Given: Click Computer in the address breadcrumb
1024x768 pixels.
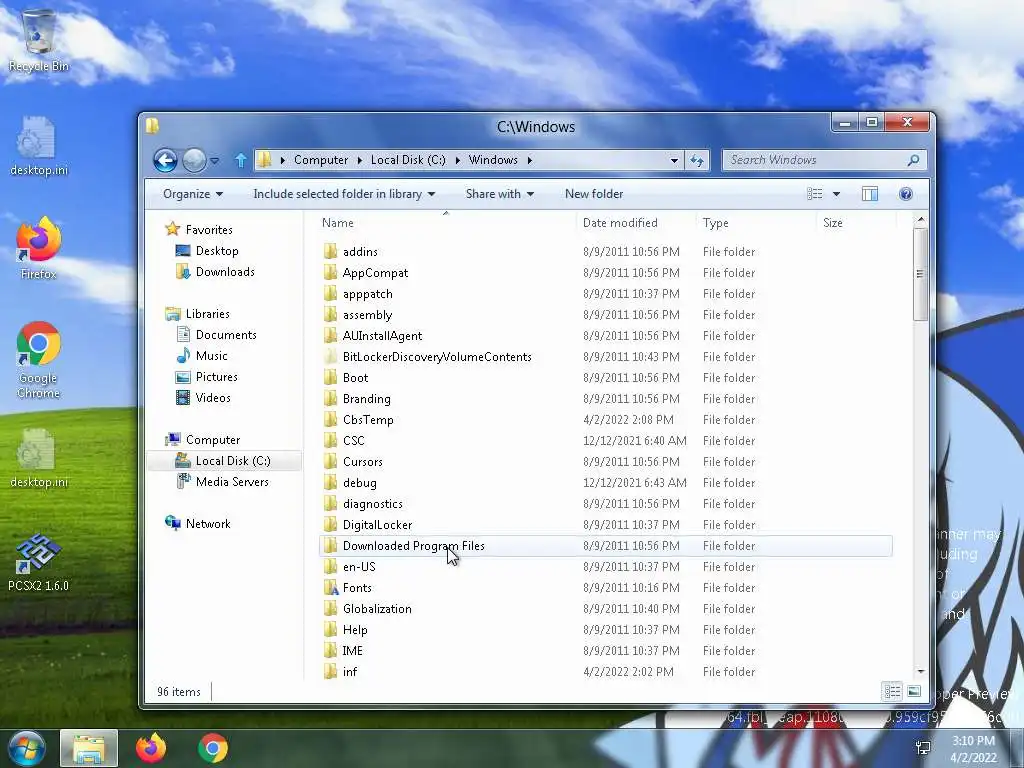Looking at the screenshot, I should pos(321,160).
